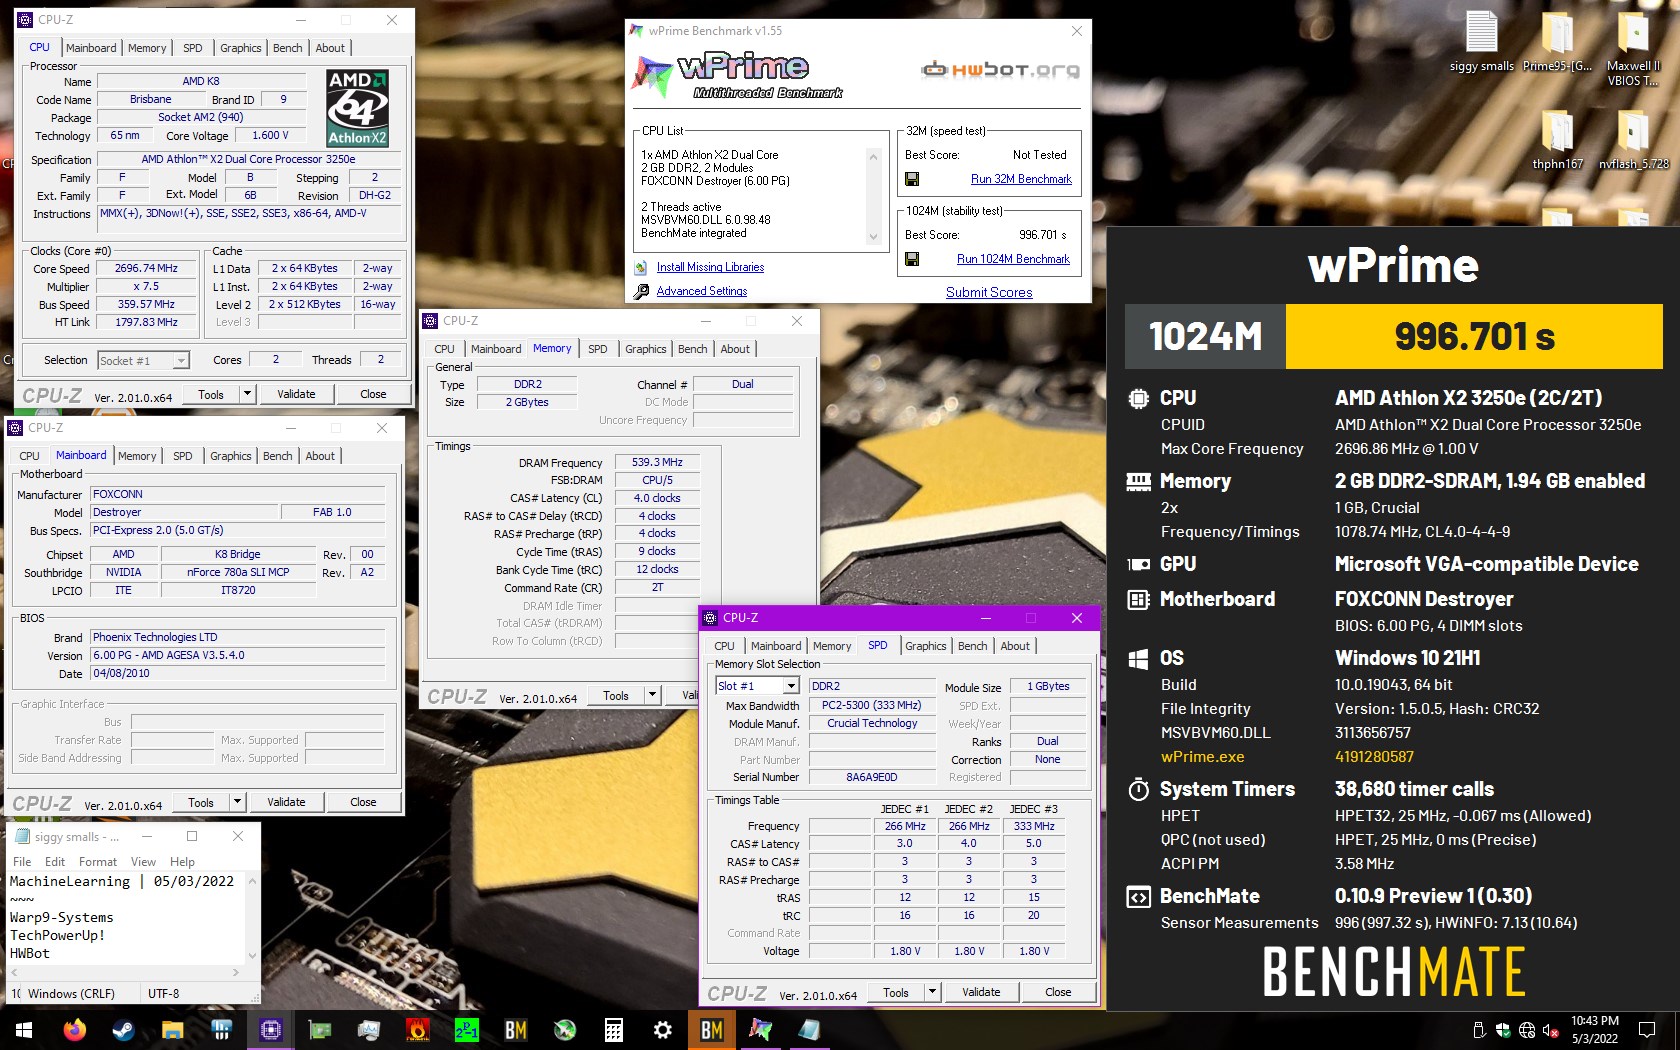Click Submit Scores link in wPrime
Image resolution: width=1680 pixels, height=1050 pixels.
(x=989, y=292)
